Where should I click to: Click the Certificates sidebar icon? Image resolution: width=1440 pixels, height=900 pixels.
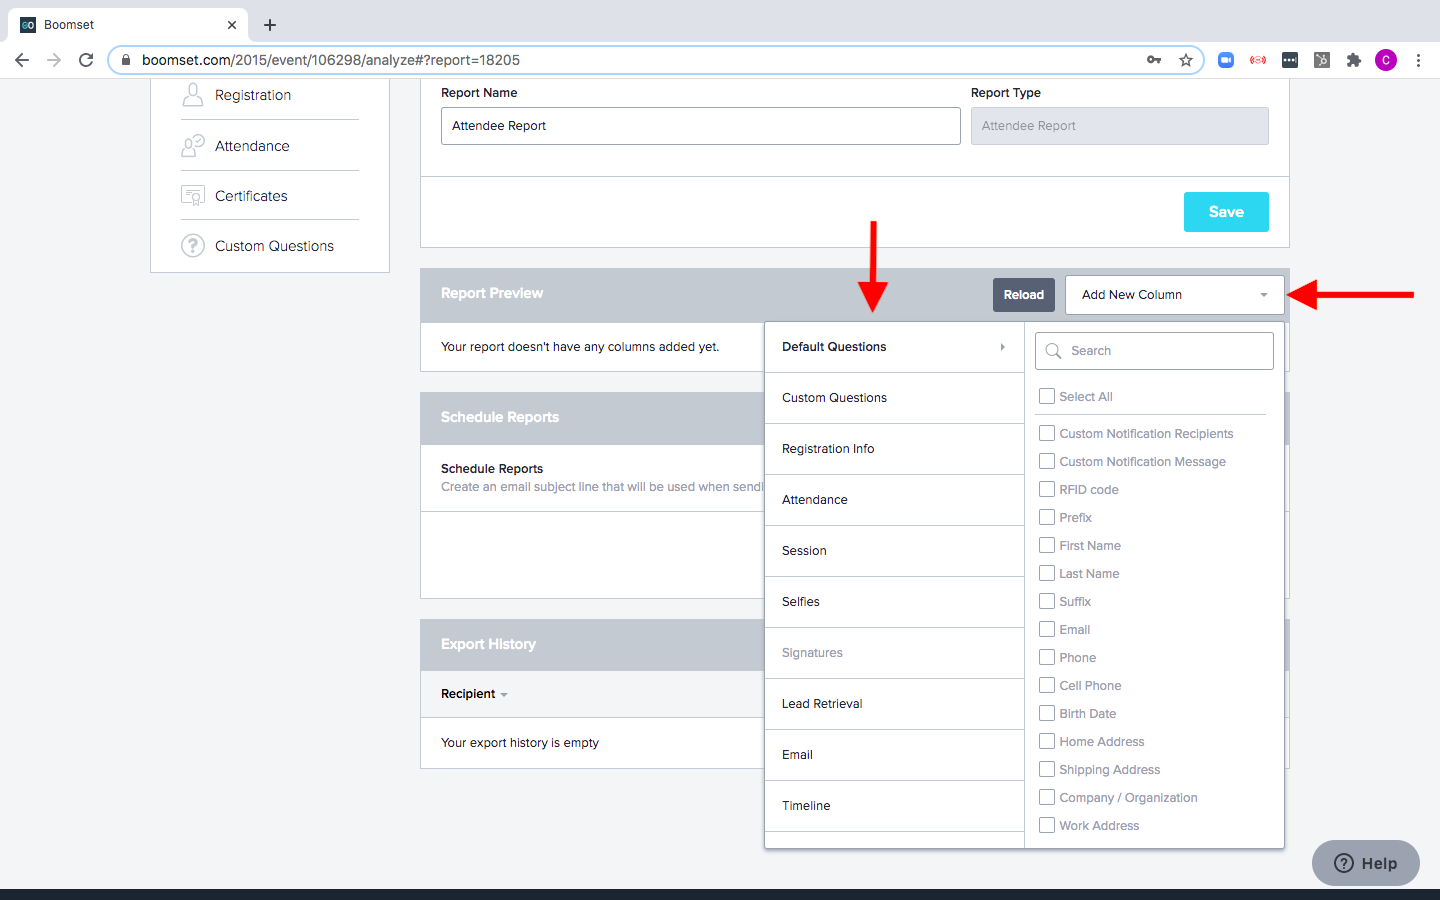coord(193,196)
